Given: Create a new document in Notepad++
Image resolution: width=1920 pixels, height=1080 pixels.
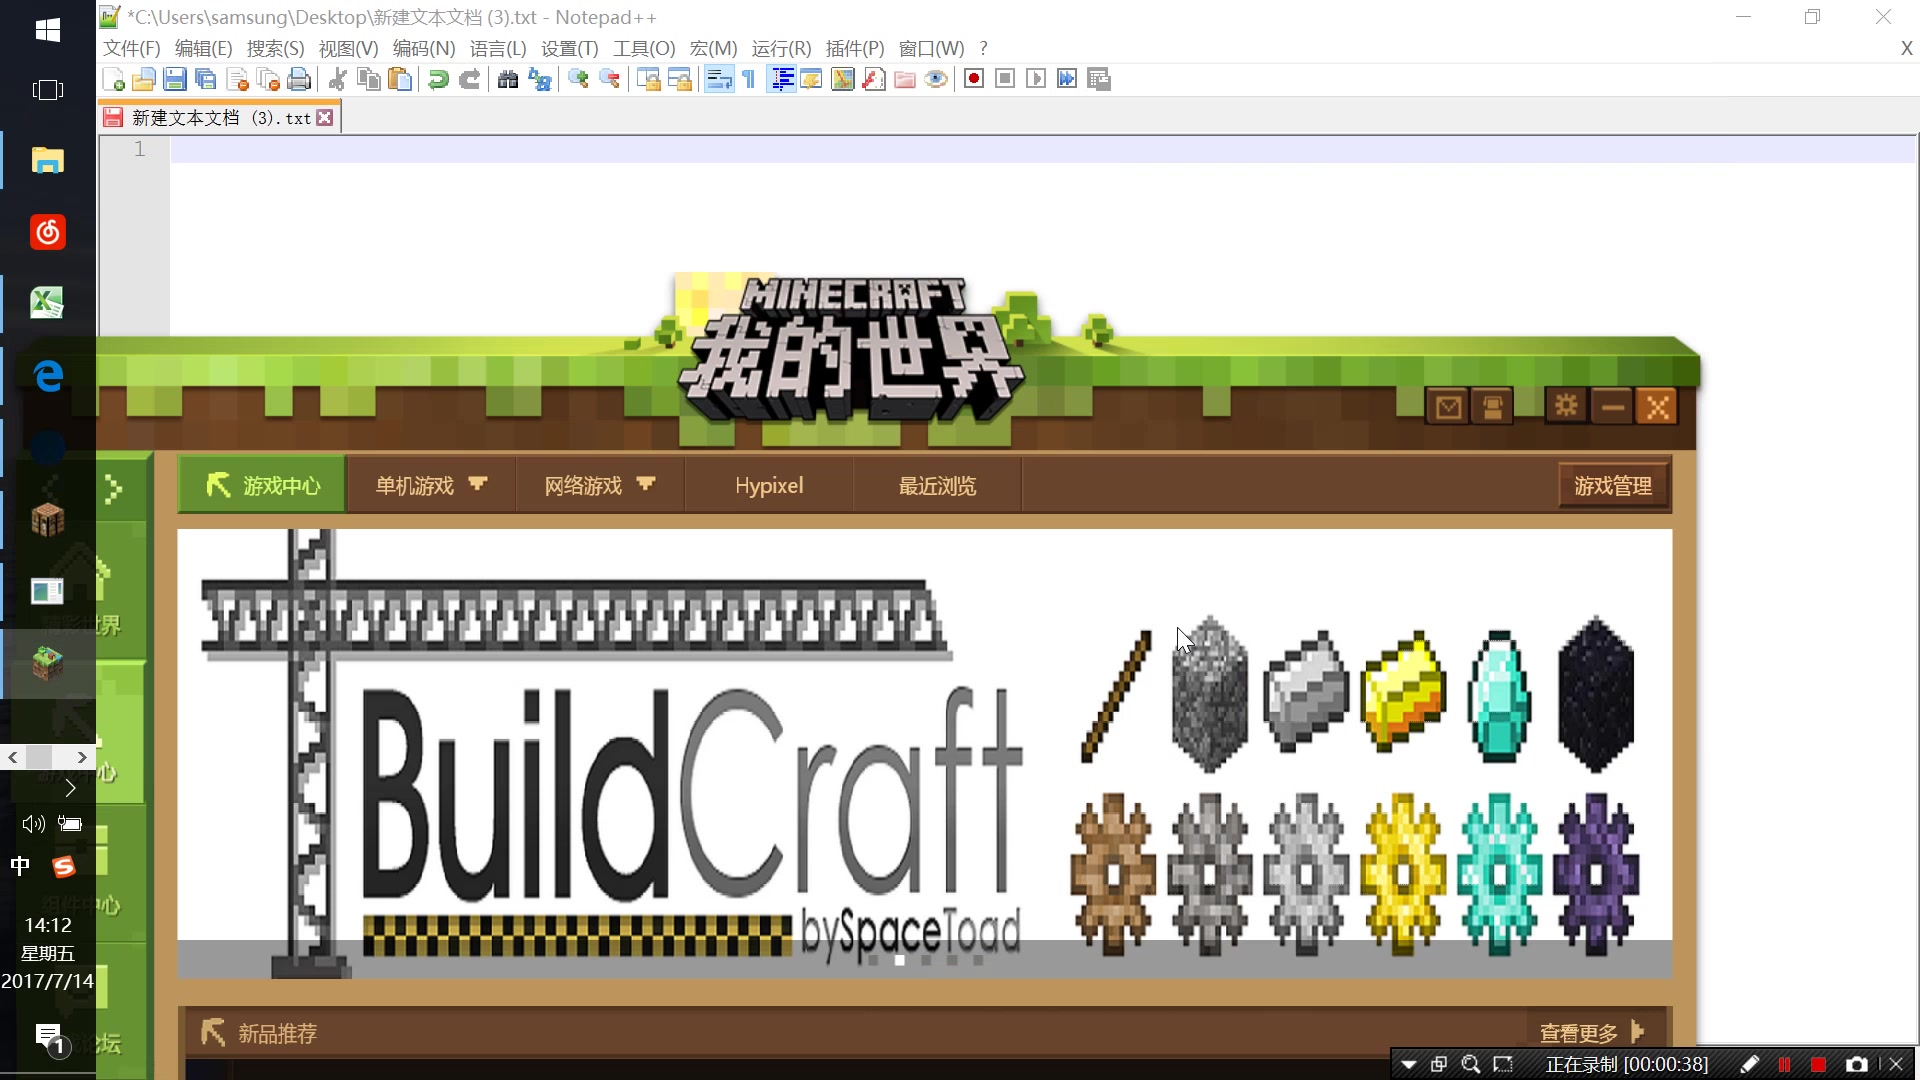Looking at the screenshot, I should 113,79.
